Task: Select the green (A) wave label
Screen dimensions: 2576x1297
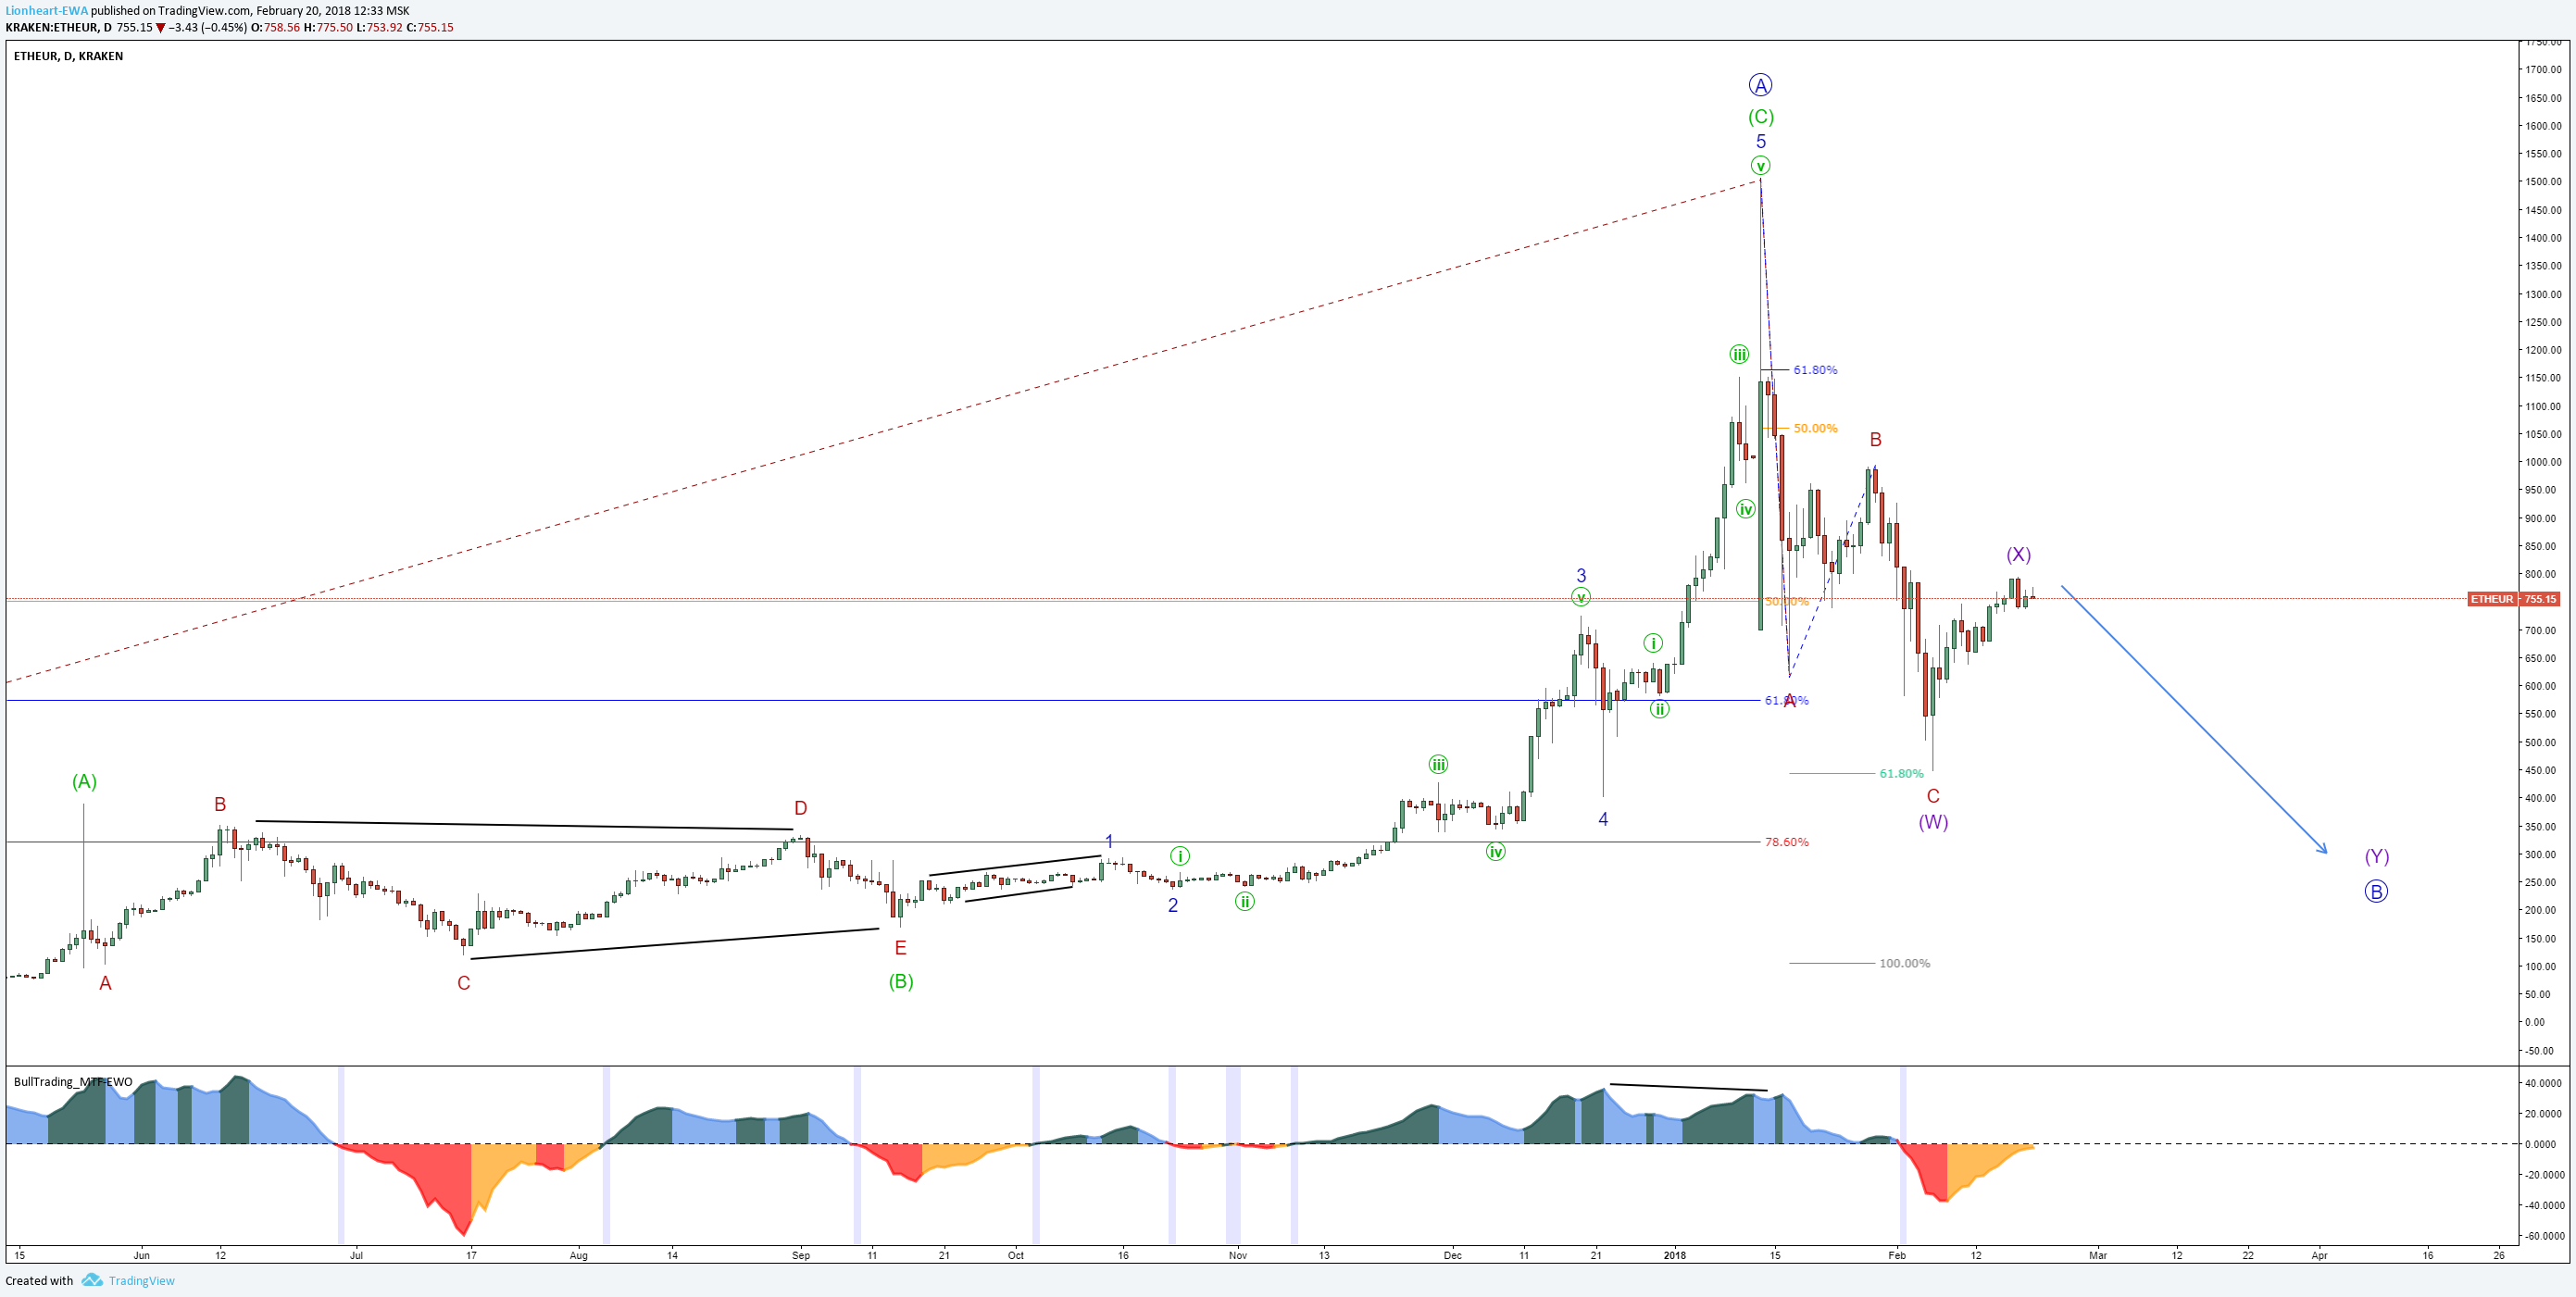Action: click(x=84, y=782)
